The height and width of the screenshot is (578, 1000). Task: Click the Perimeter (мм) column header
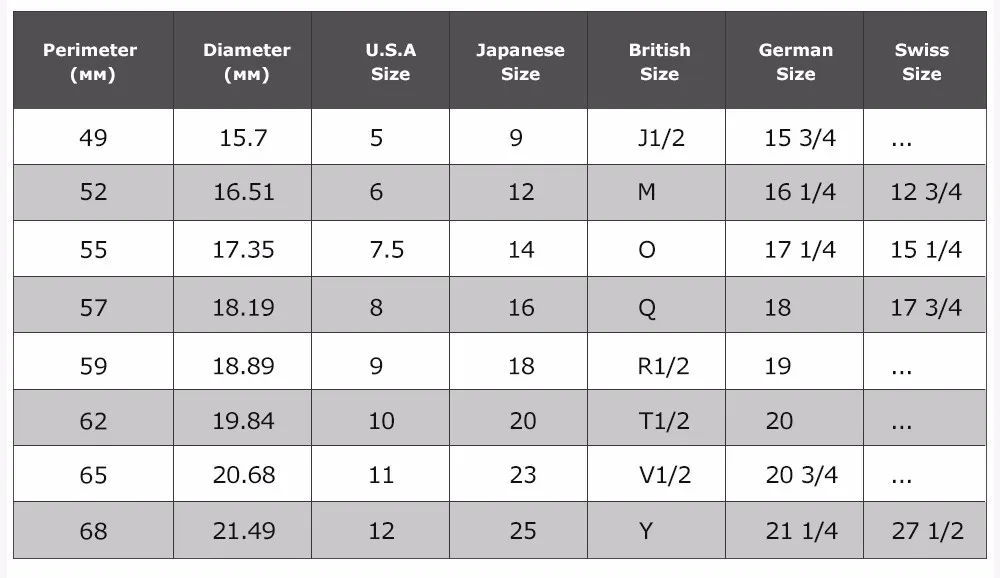(x=93, y=61)
